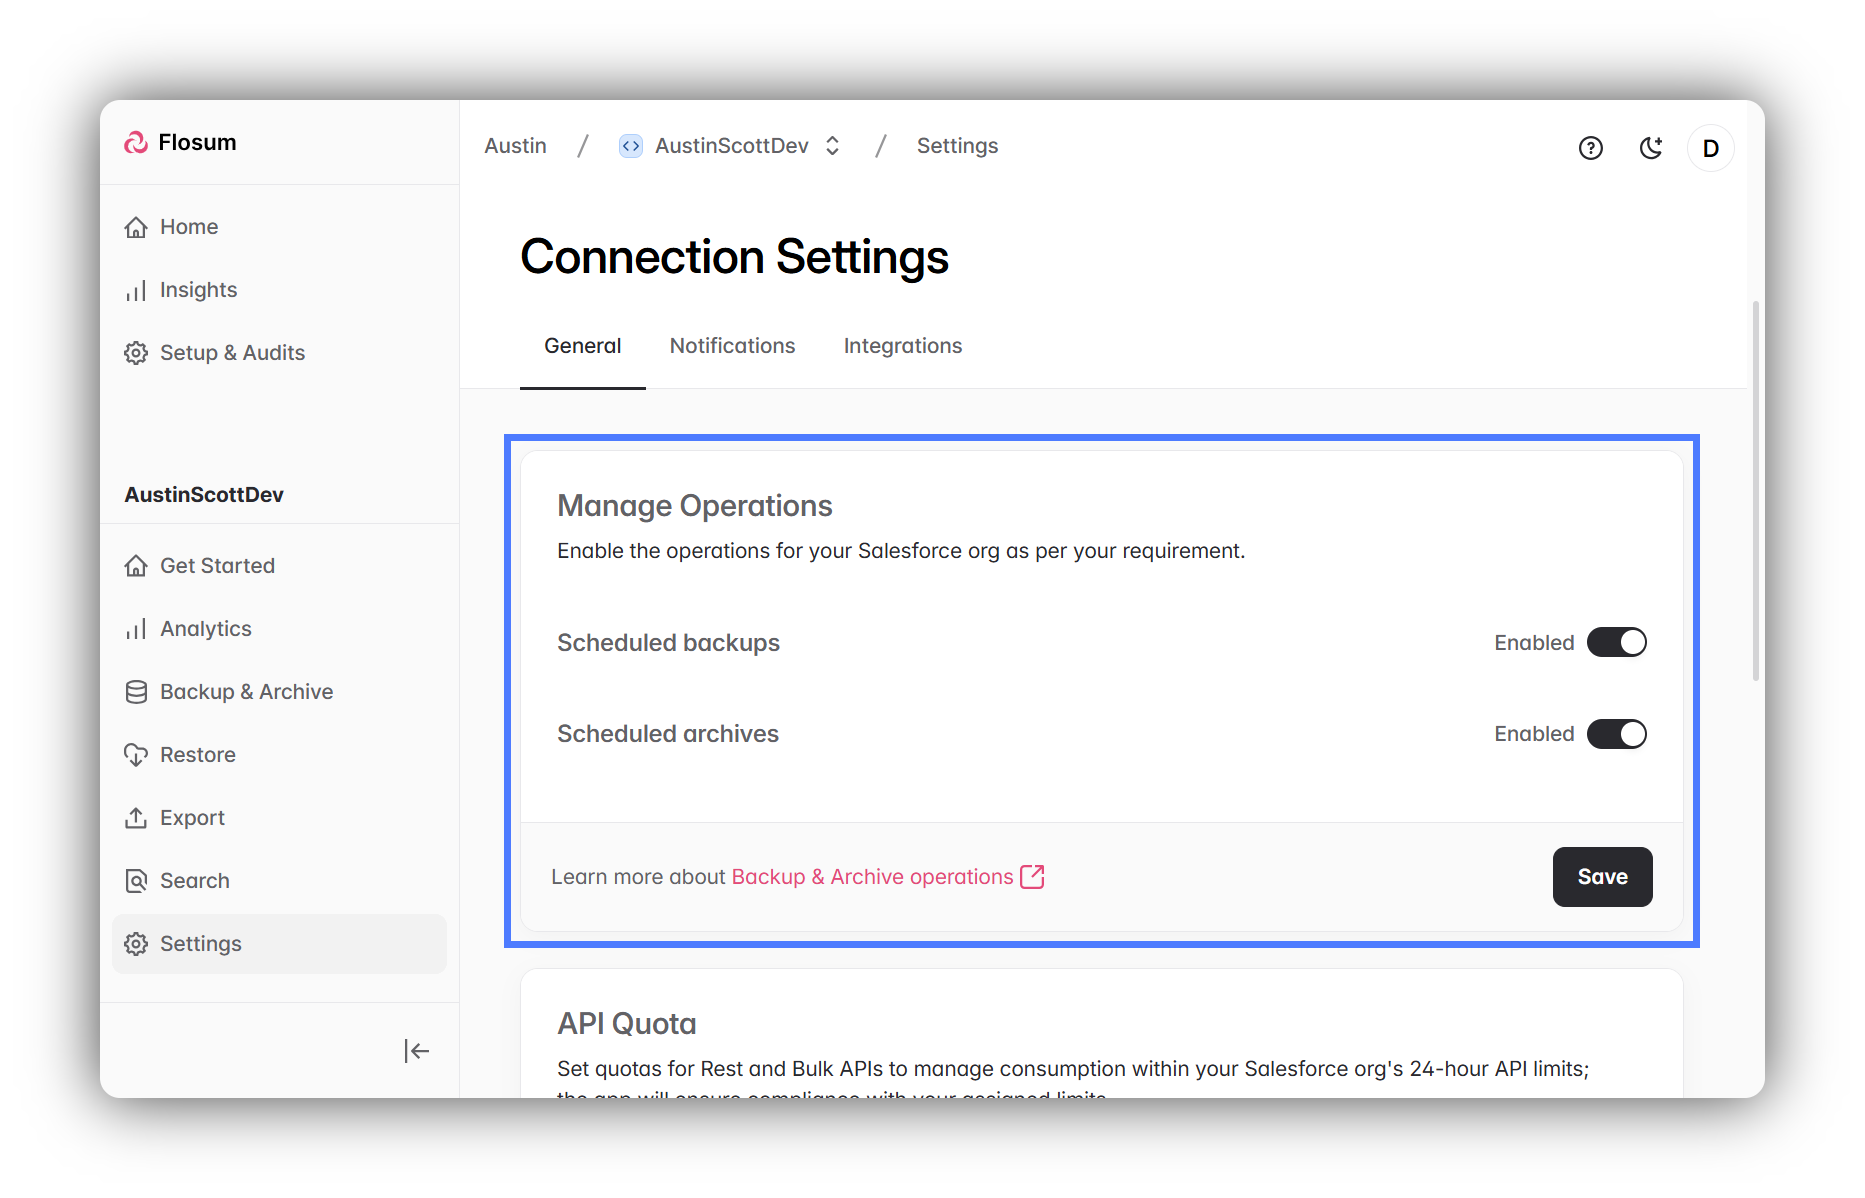Click the Search magnifier icon in sidebar

tap(136, 881)
